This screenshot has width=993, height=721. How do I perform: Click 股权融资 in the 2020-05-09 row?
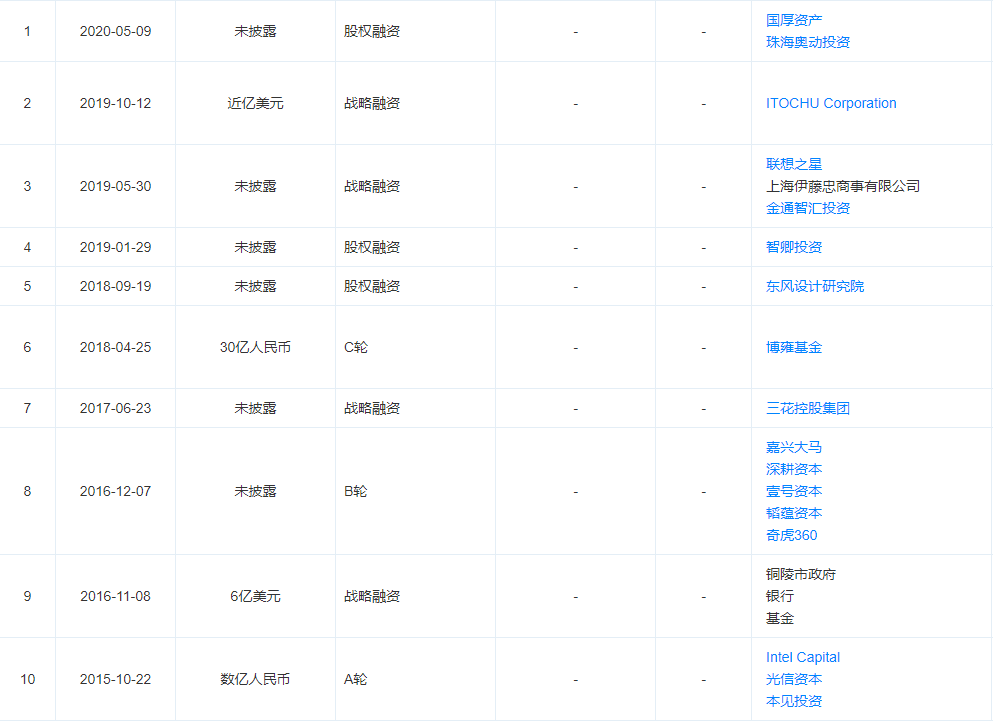372,31
